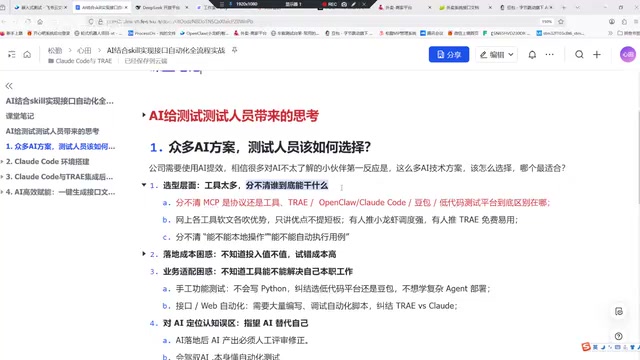Expand outline item 2. Claude Code 环境搭建
Screen dimensions: 640x360
pos(2,162)
